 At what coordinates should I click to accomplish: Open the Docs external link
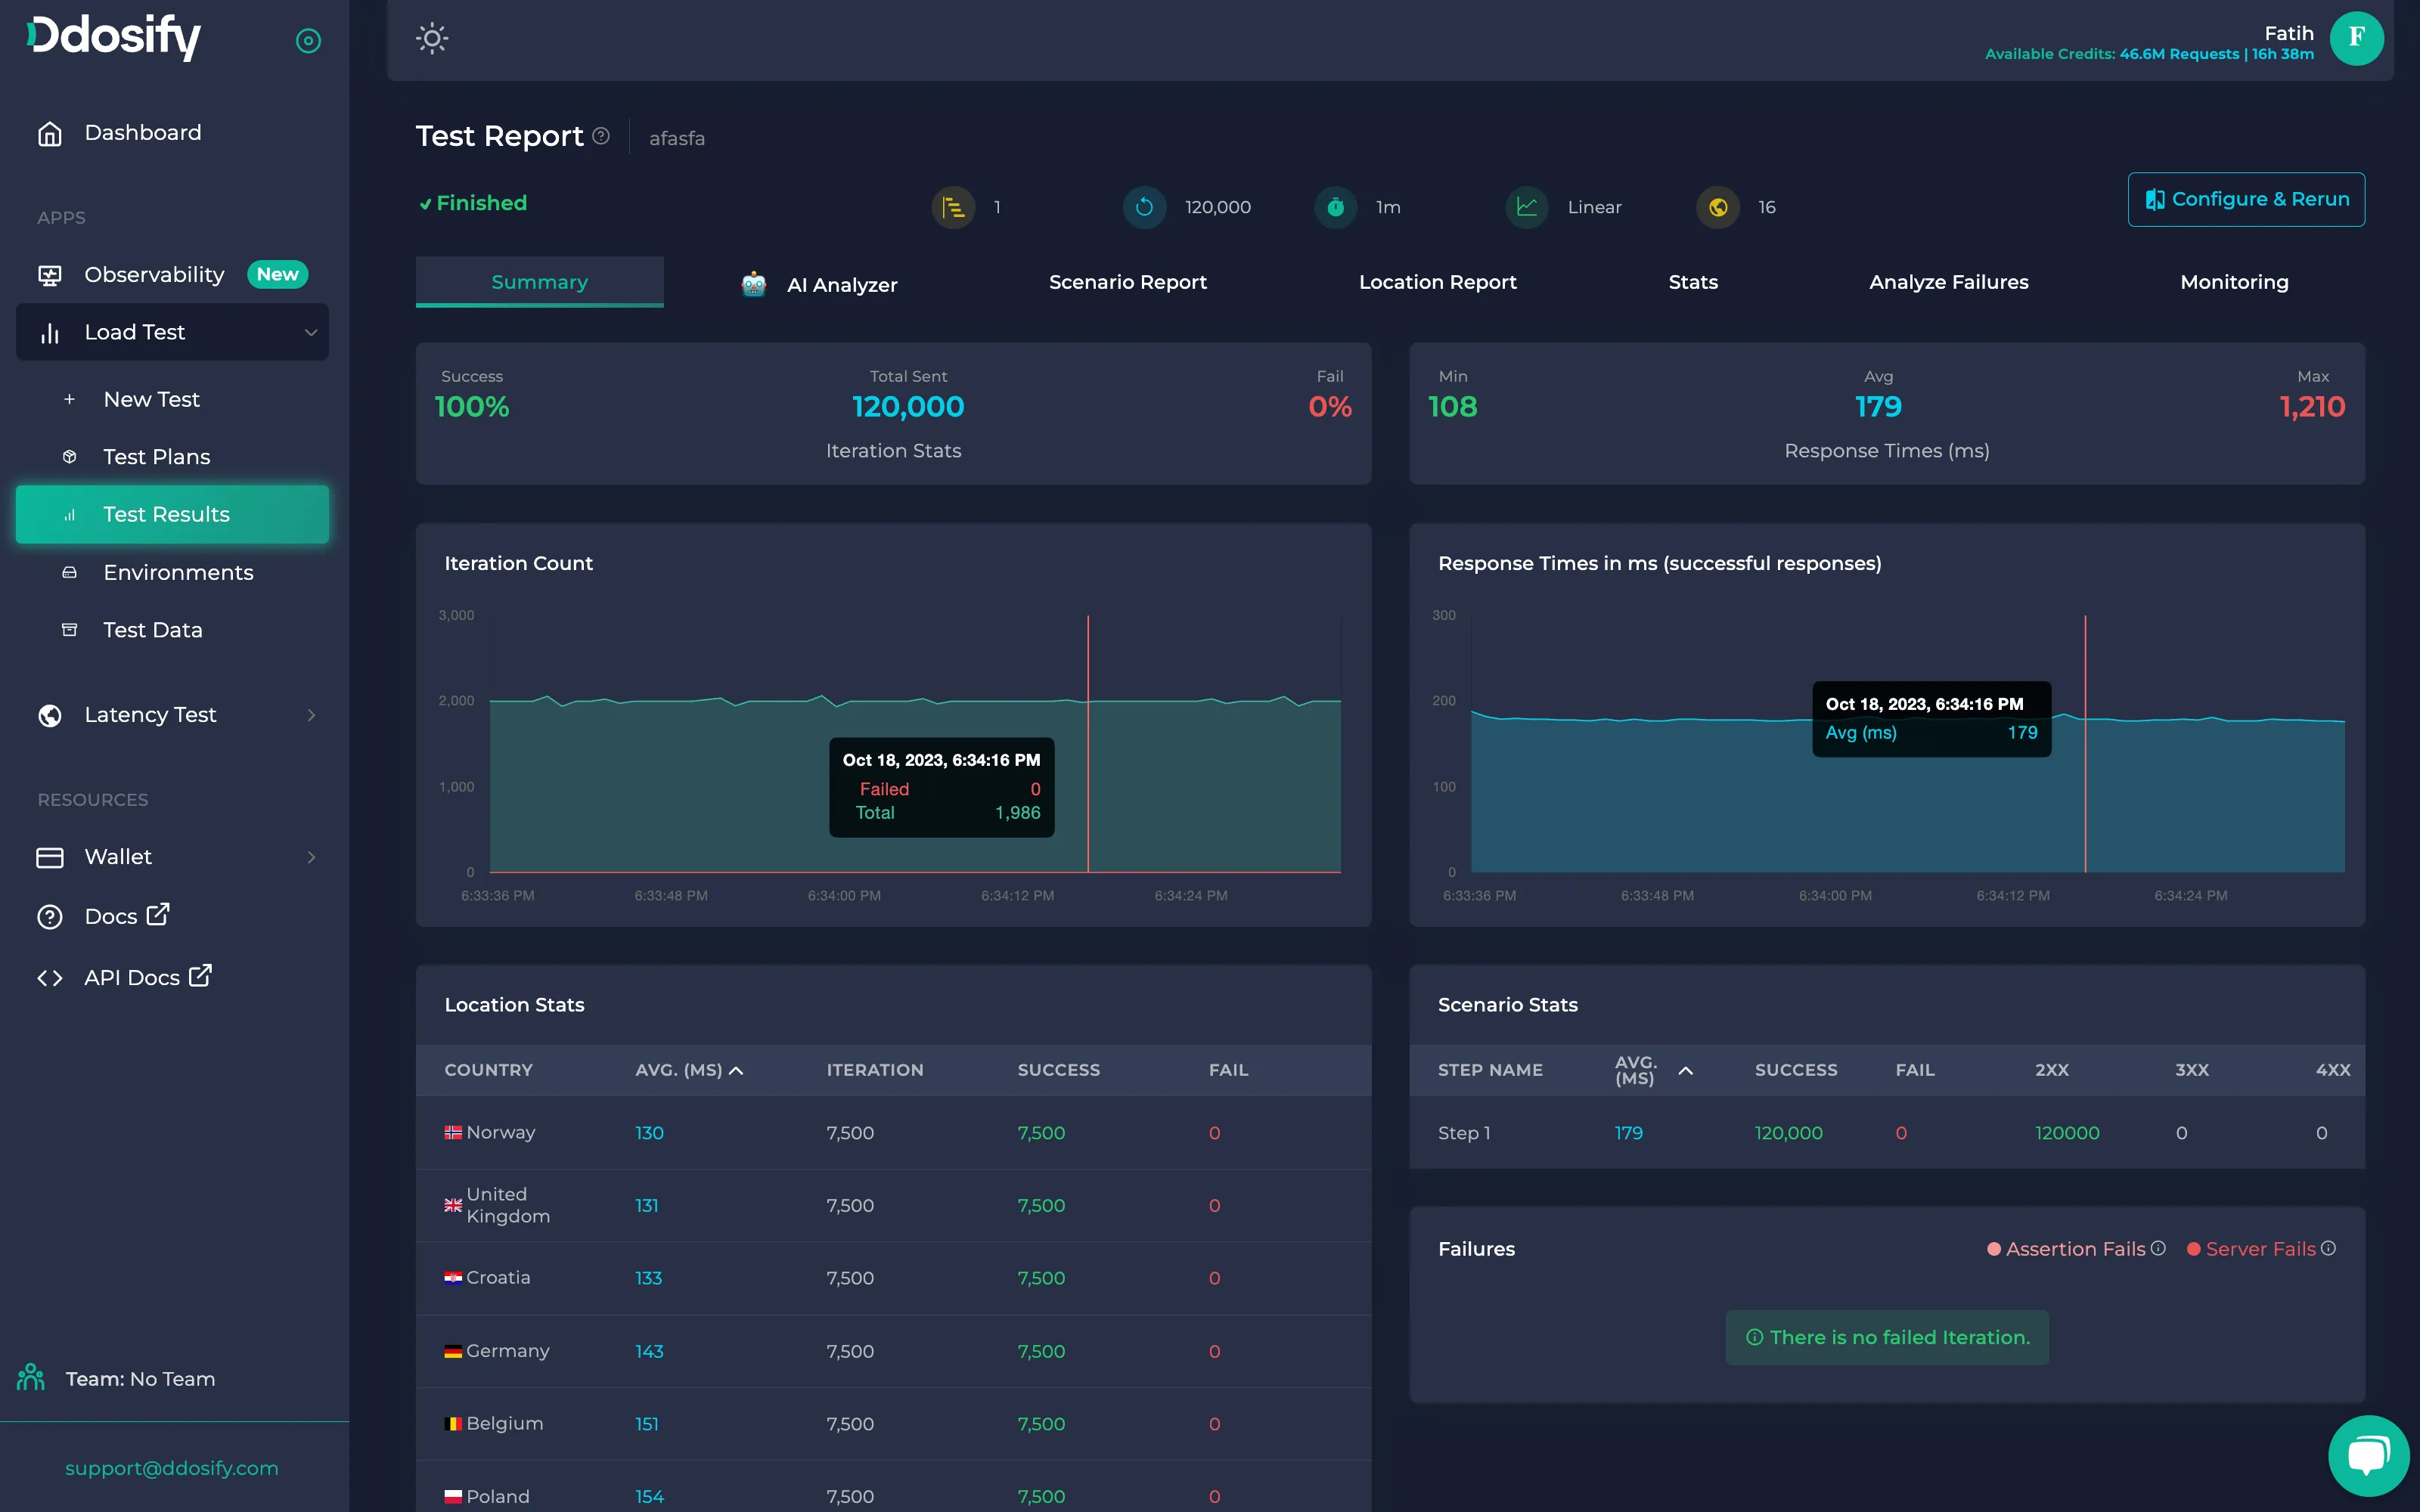[124, 915]
